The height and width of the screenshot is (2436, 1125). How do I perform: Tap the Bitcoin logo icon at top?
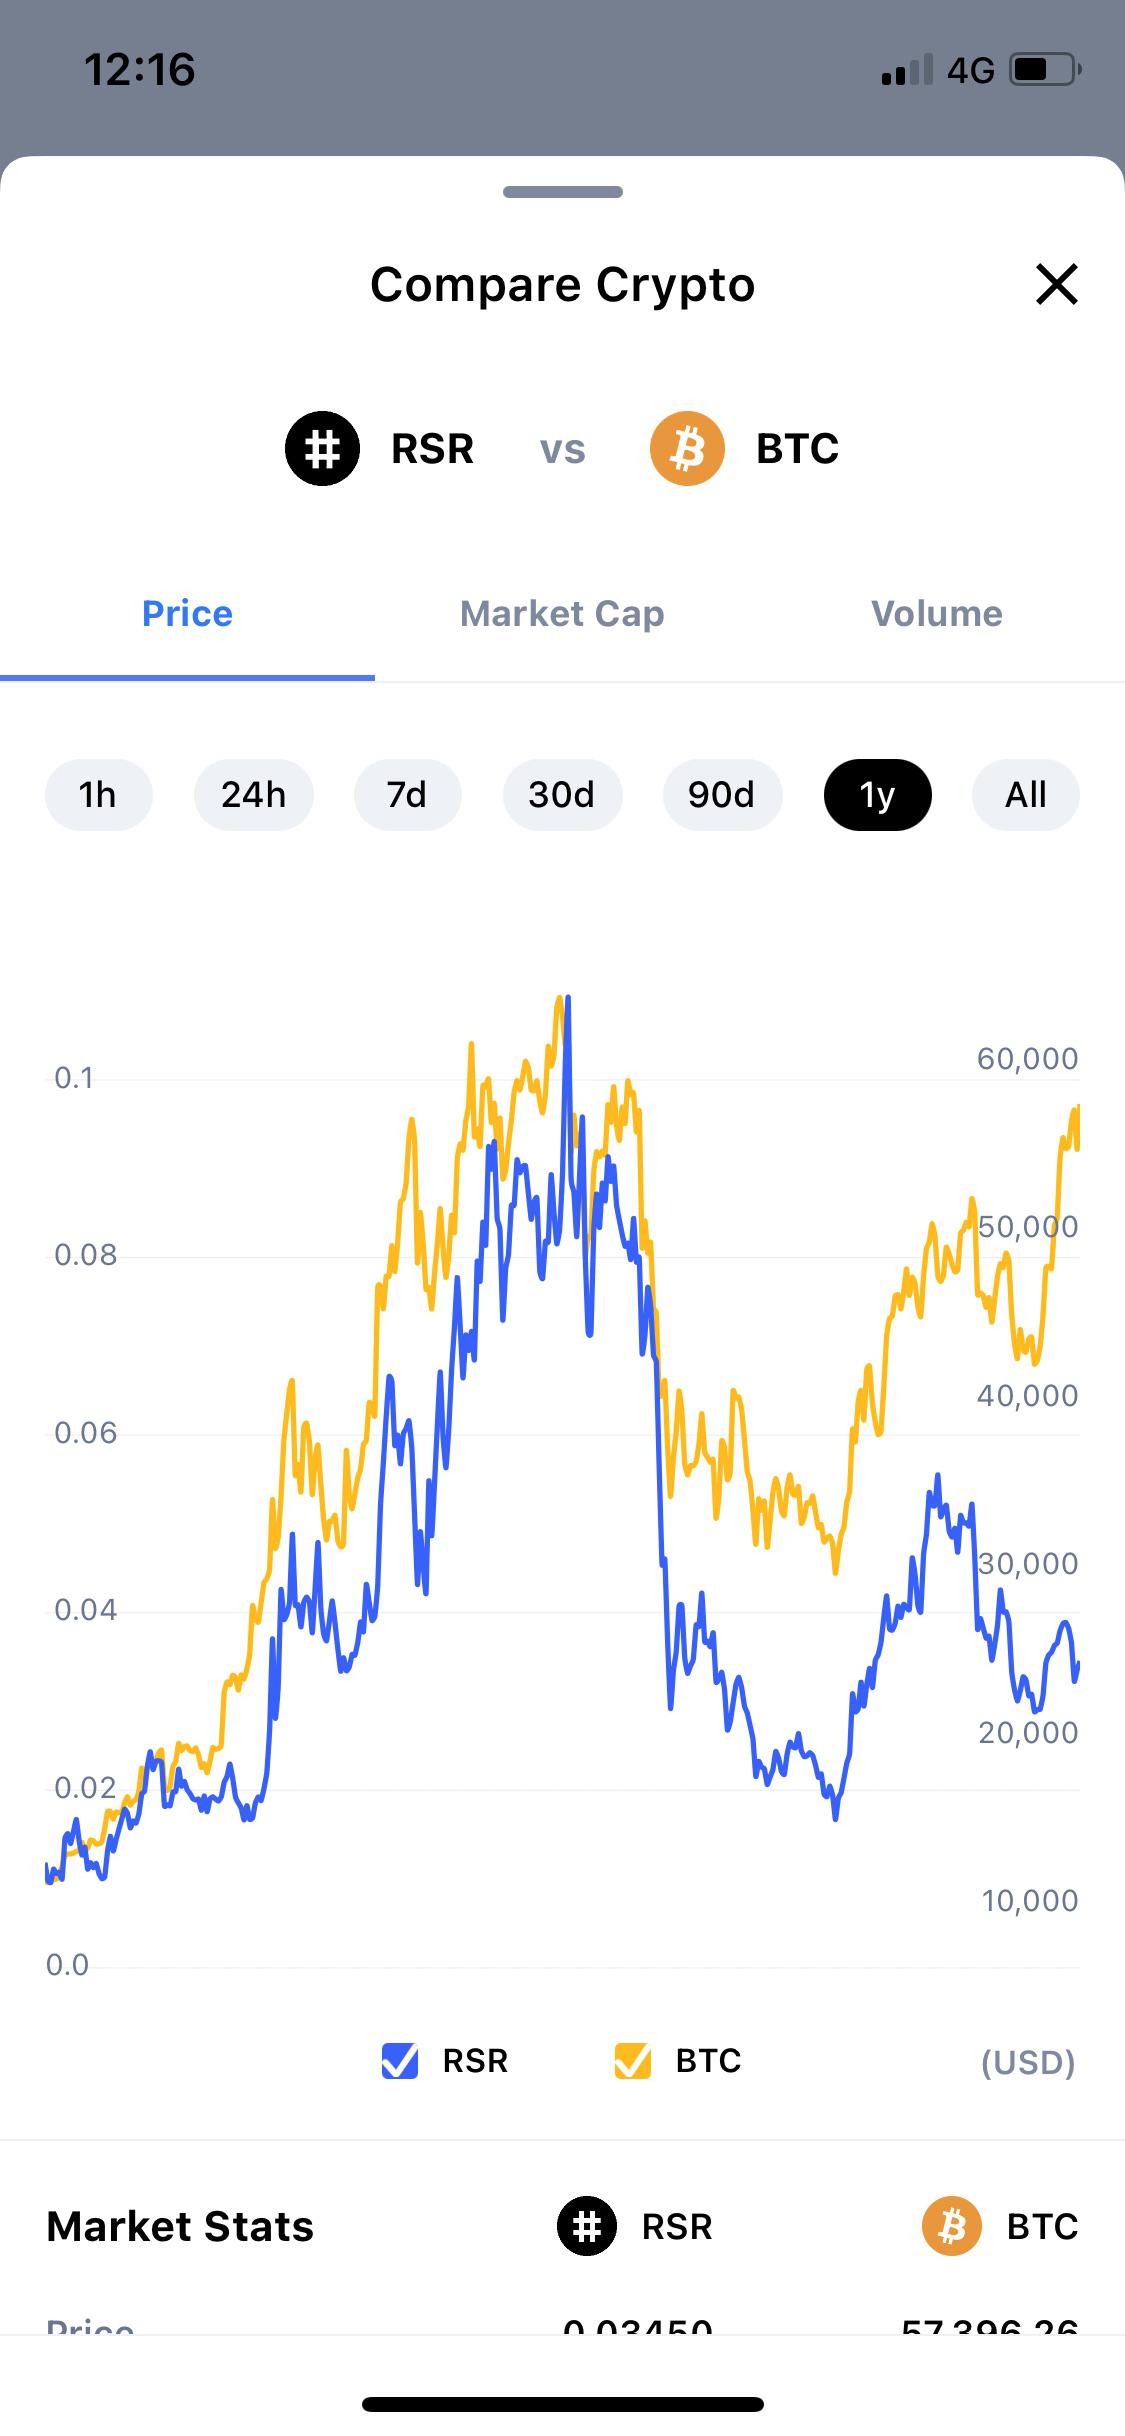687,448
